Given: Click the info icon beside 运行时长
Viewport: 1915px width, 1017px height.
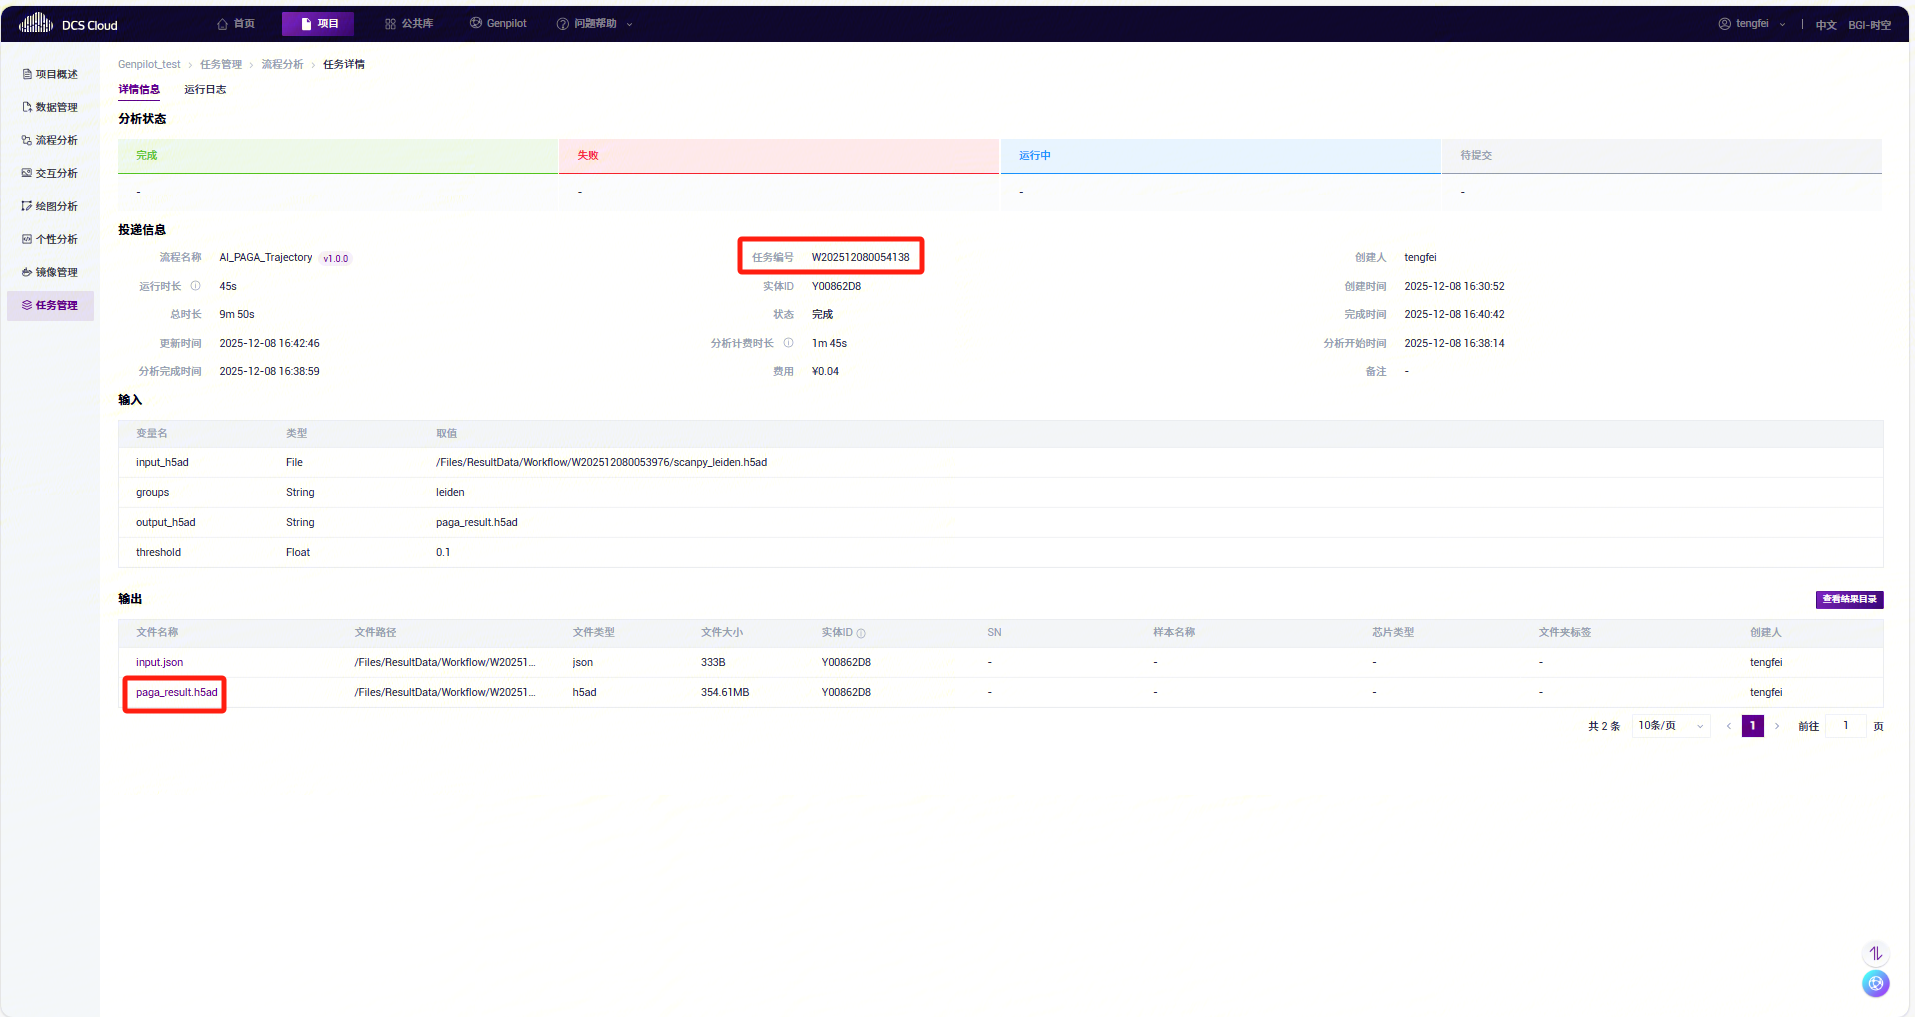Looking at the screenshot, I should (x=196, y=286).
